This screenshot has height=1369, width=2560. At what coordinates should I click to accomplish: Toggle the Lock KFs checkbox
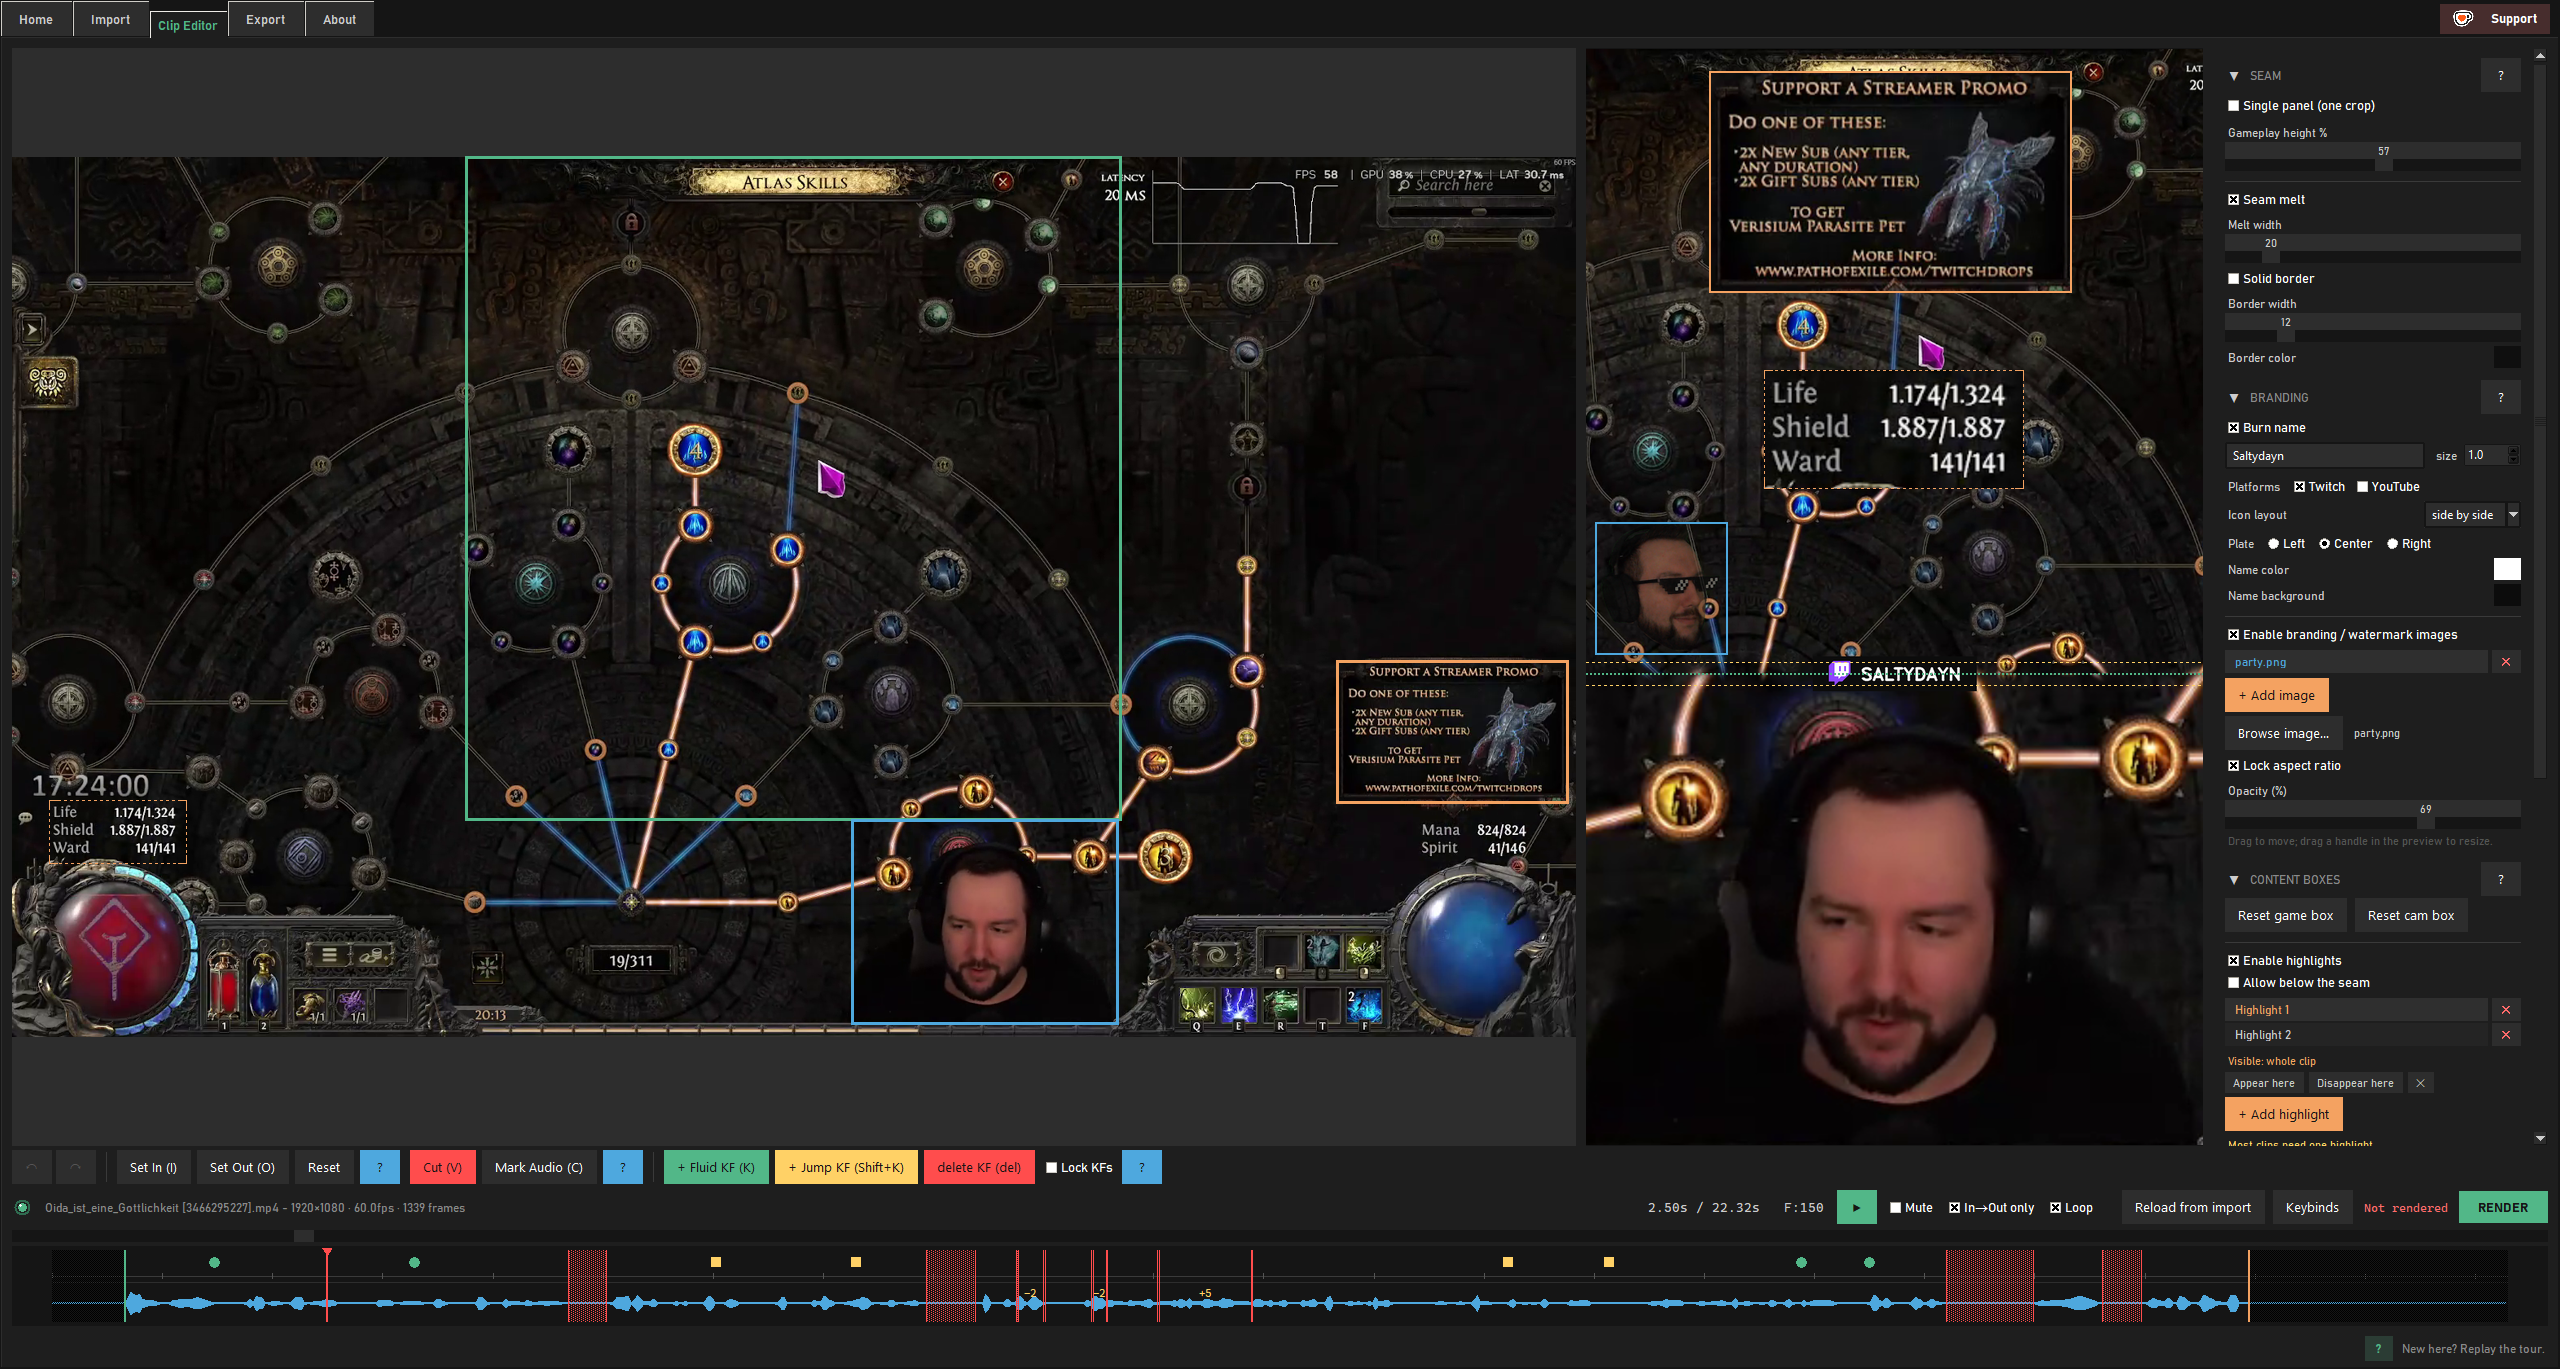[1052, 1168]
